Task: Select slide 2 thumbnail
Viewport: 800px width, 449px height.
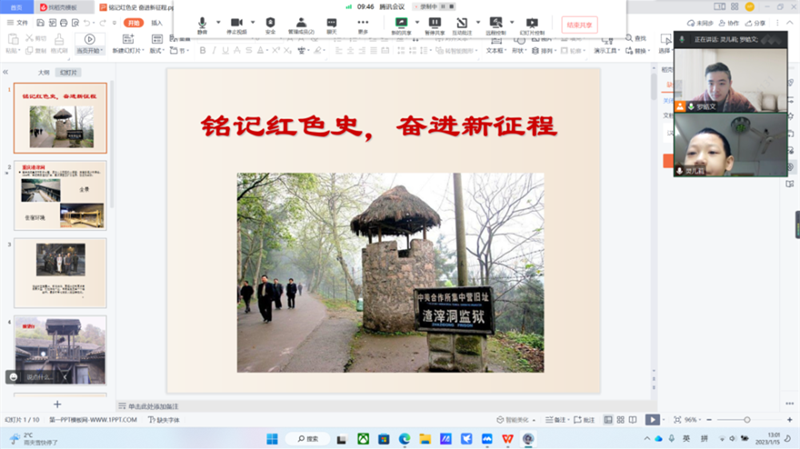Action: (60, 195)
